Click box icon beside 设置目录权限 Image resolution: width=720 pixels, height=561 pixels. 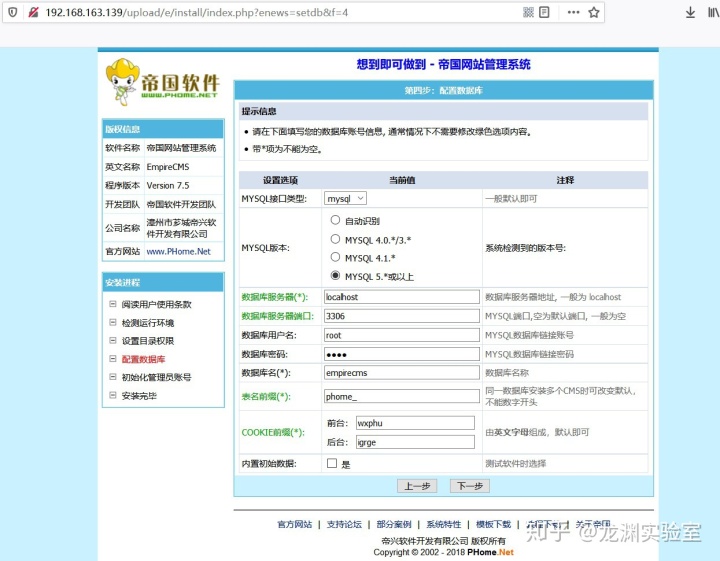click(x=112, y=340)
